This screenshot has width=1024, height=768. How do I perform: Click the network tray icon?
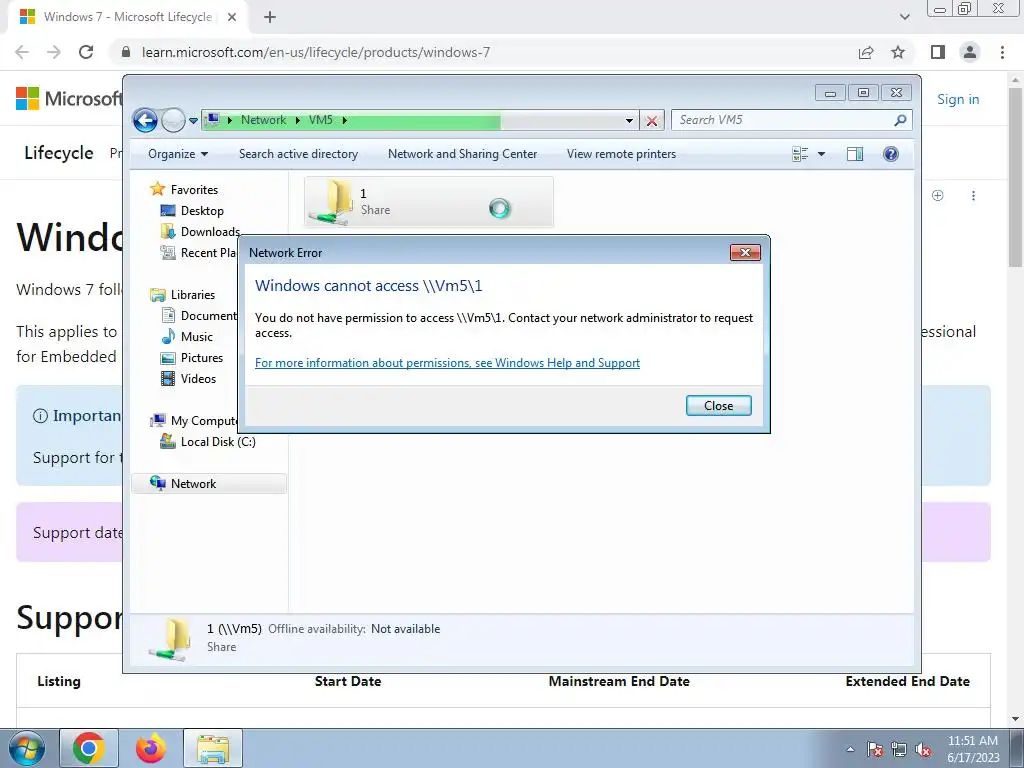tap(899, 749)
